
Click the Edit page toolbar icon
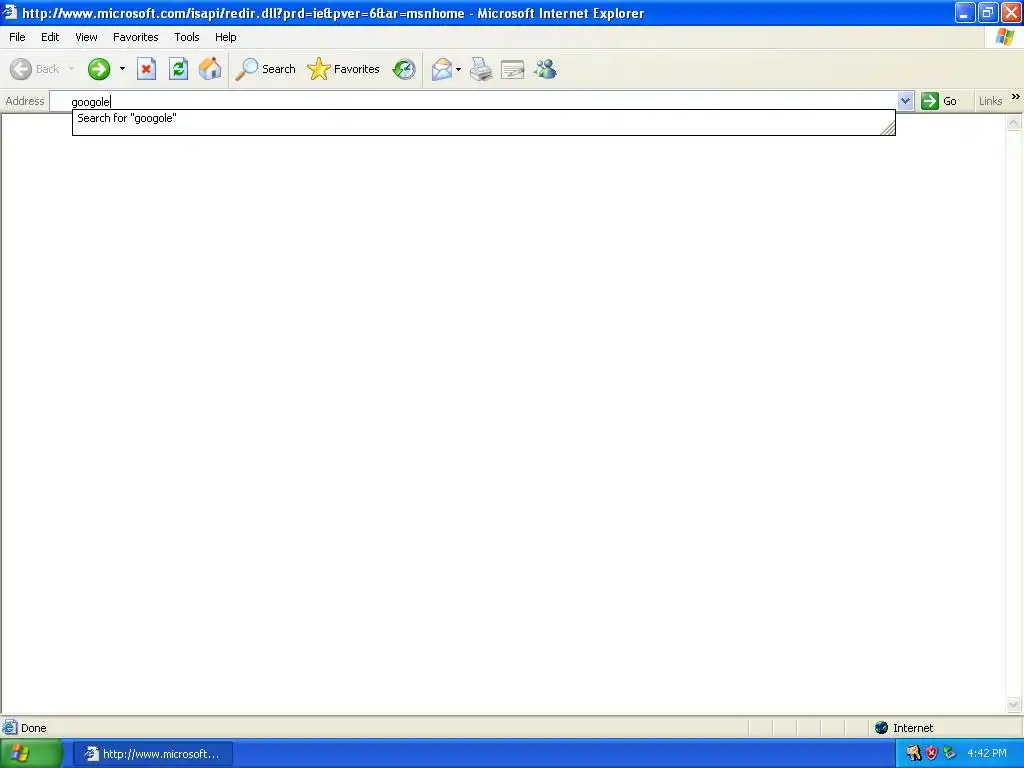coord(513,69)
